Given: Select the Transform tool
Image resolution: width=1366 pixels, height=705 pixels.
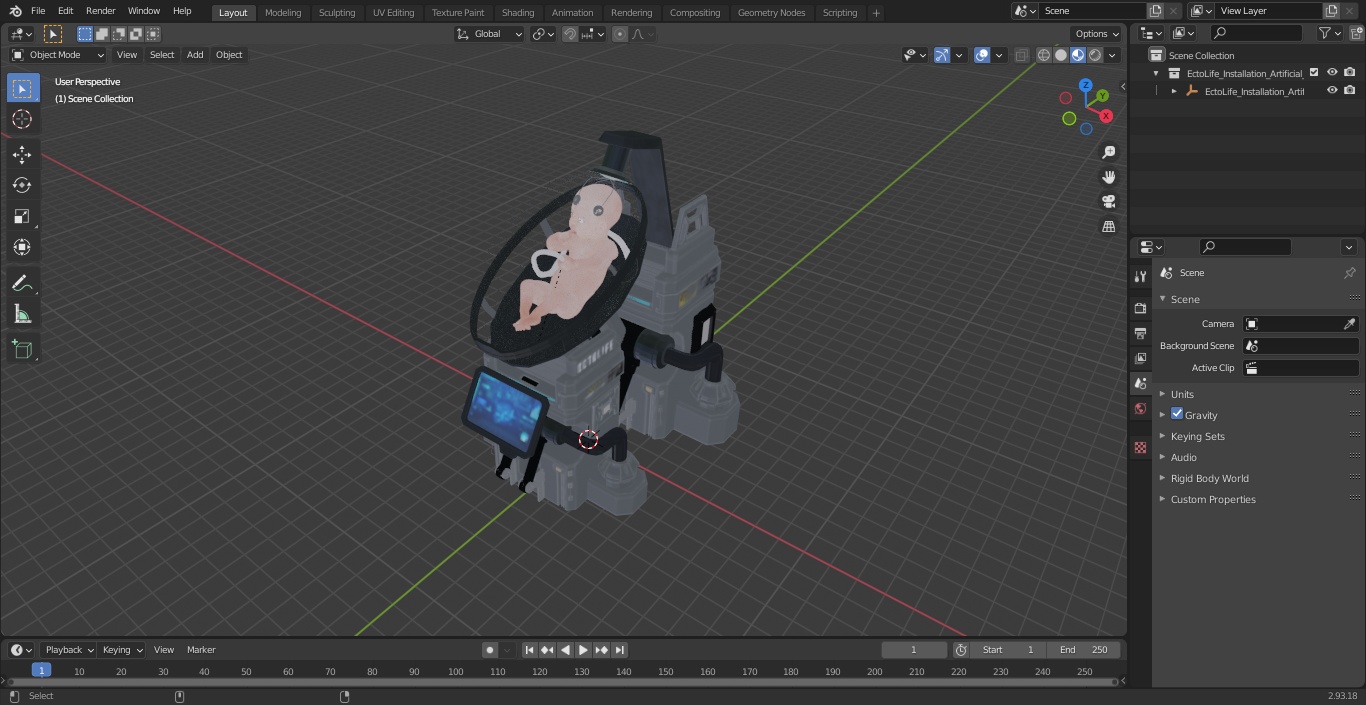Looking at the screenshot, I should 22,247.
